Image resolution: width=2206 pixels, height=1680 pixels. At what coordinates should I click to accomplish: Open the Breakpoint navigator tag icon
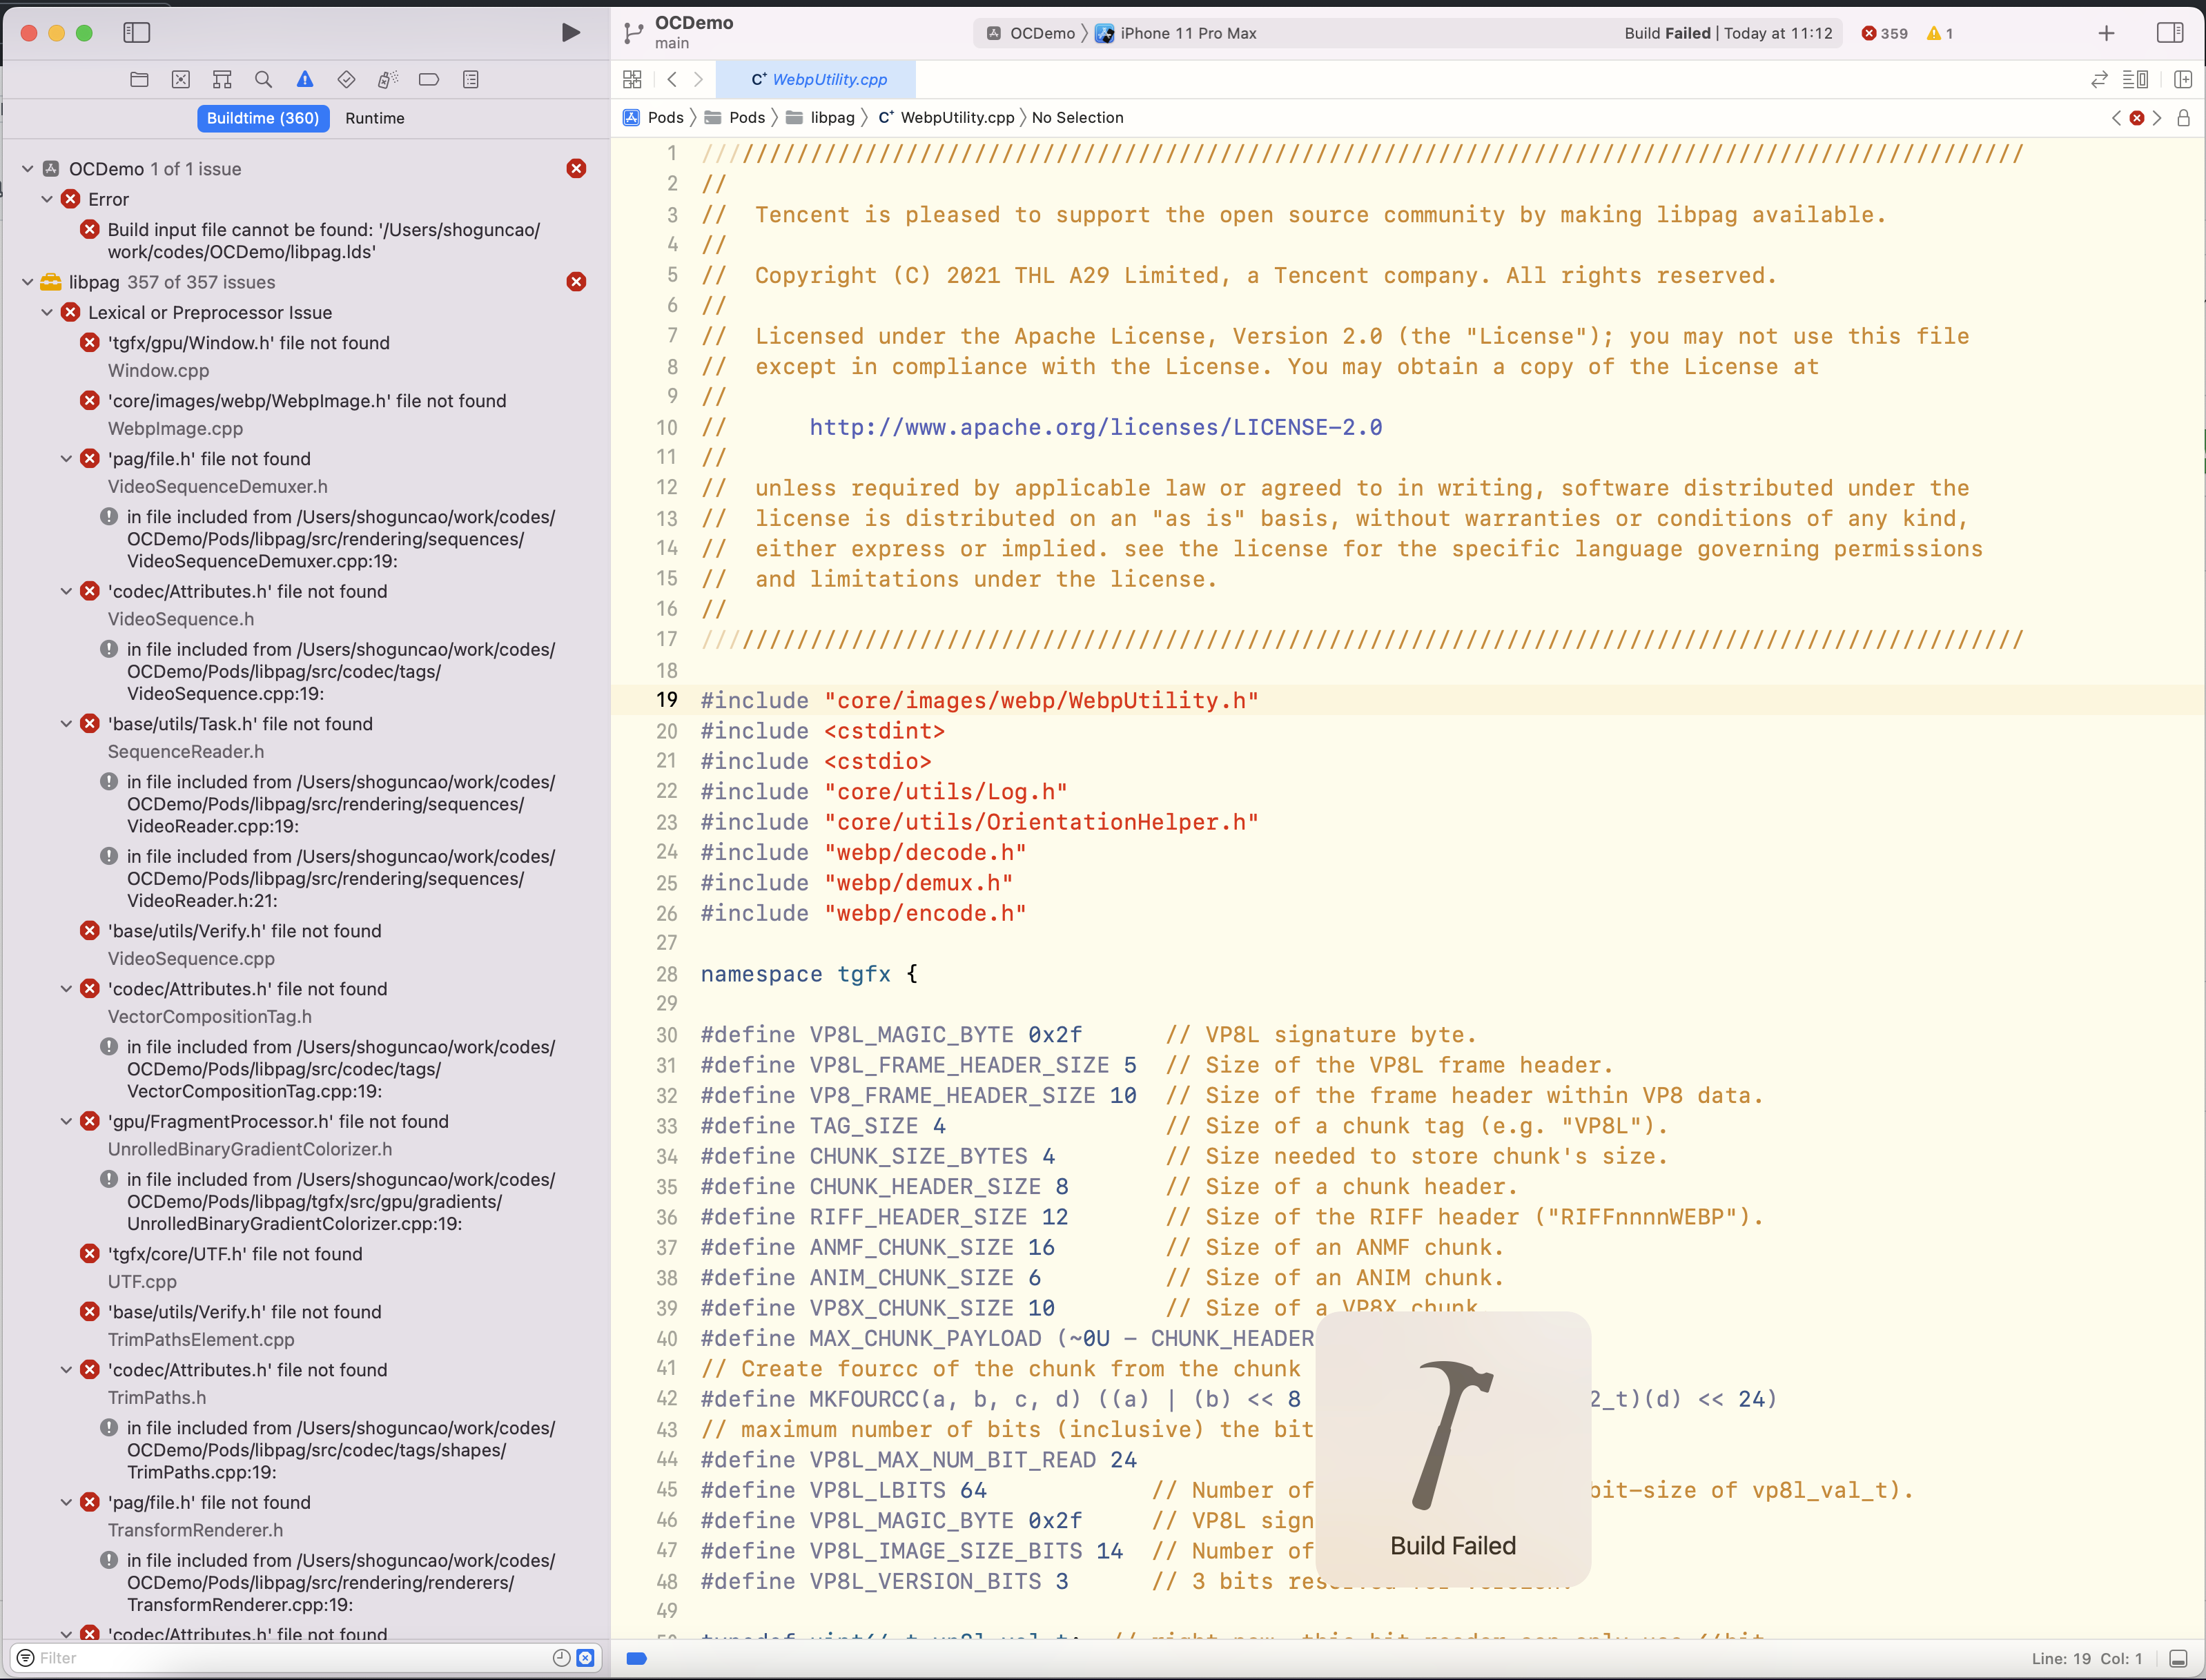pyautogui.click(x=429, y=79)
